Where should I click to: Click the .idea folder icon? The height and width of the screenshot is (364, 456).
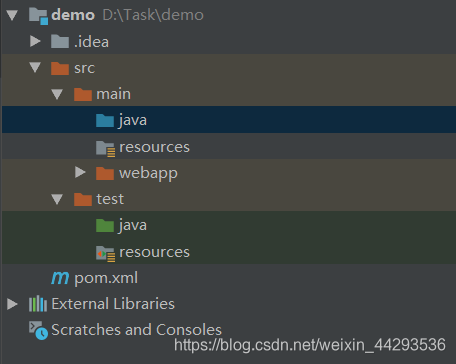coord(60,42)
